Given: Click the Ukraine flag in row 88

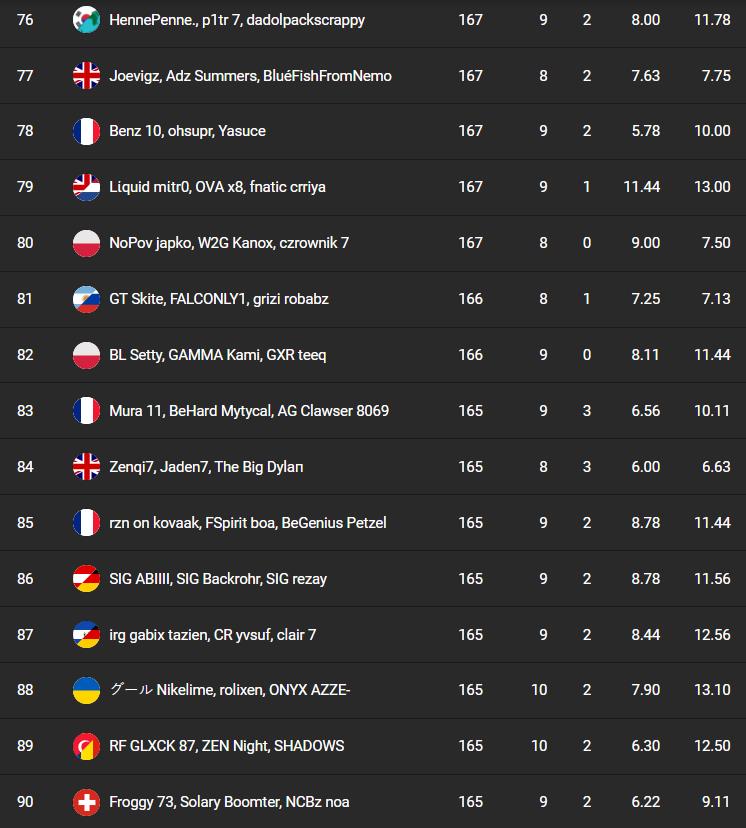Looking at the screenshot, I should [x=86, y=690].
